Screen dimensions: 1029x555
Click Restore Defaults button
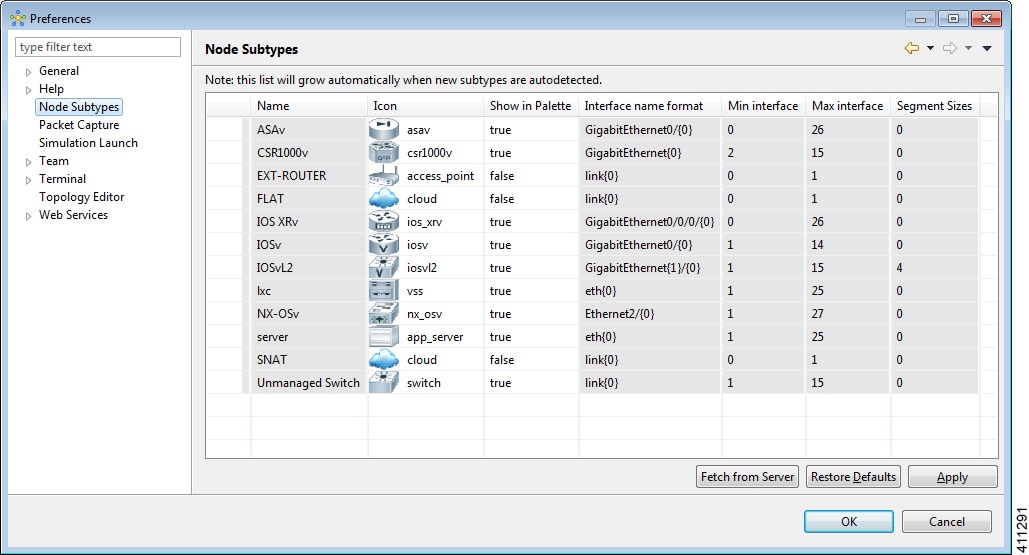[853, 477]
